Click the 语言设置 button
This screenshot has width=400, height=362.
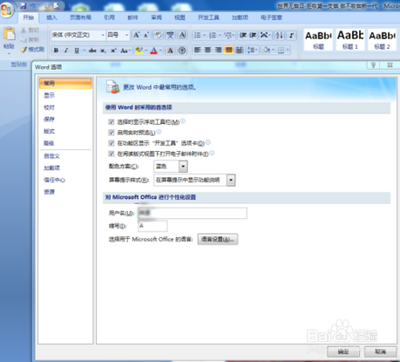point(218,239)
